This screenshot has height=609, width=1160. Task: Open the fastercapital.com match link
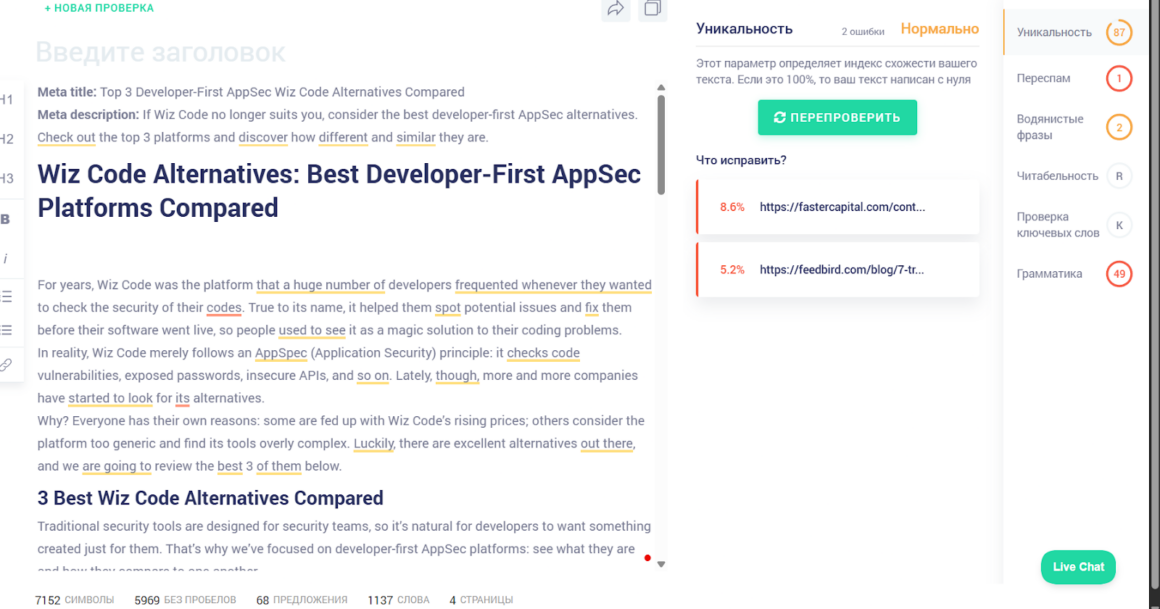(x=842, y=207)
